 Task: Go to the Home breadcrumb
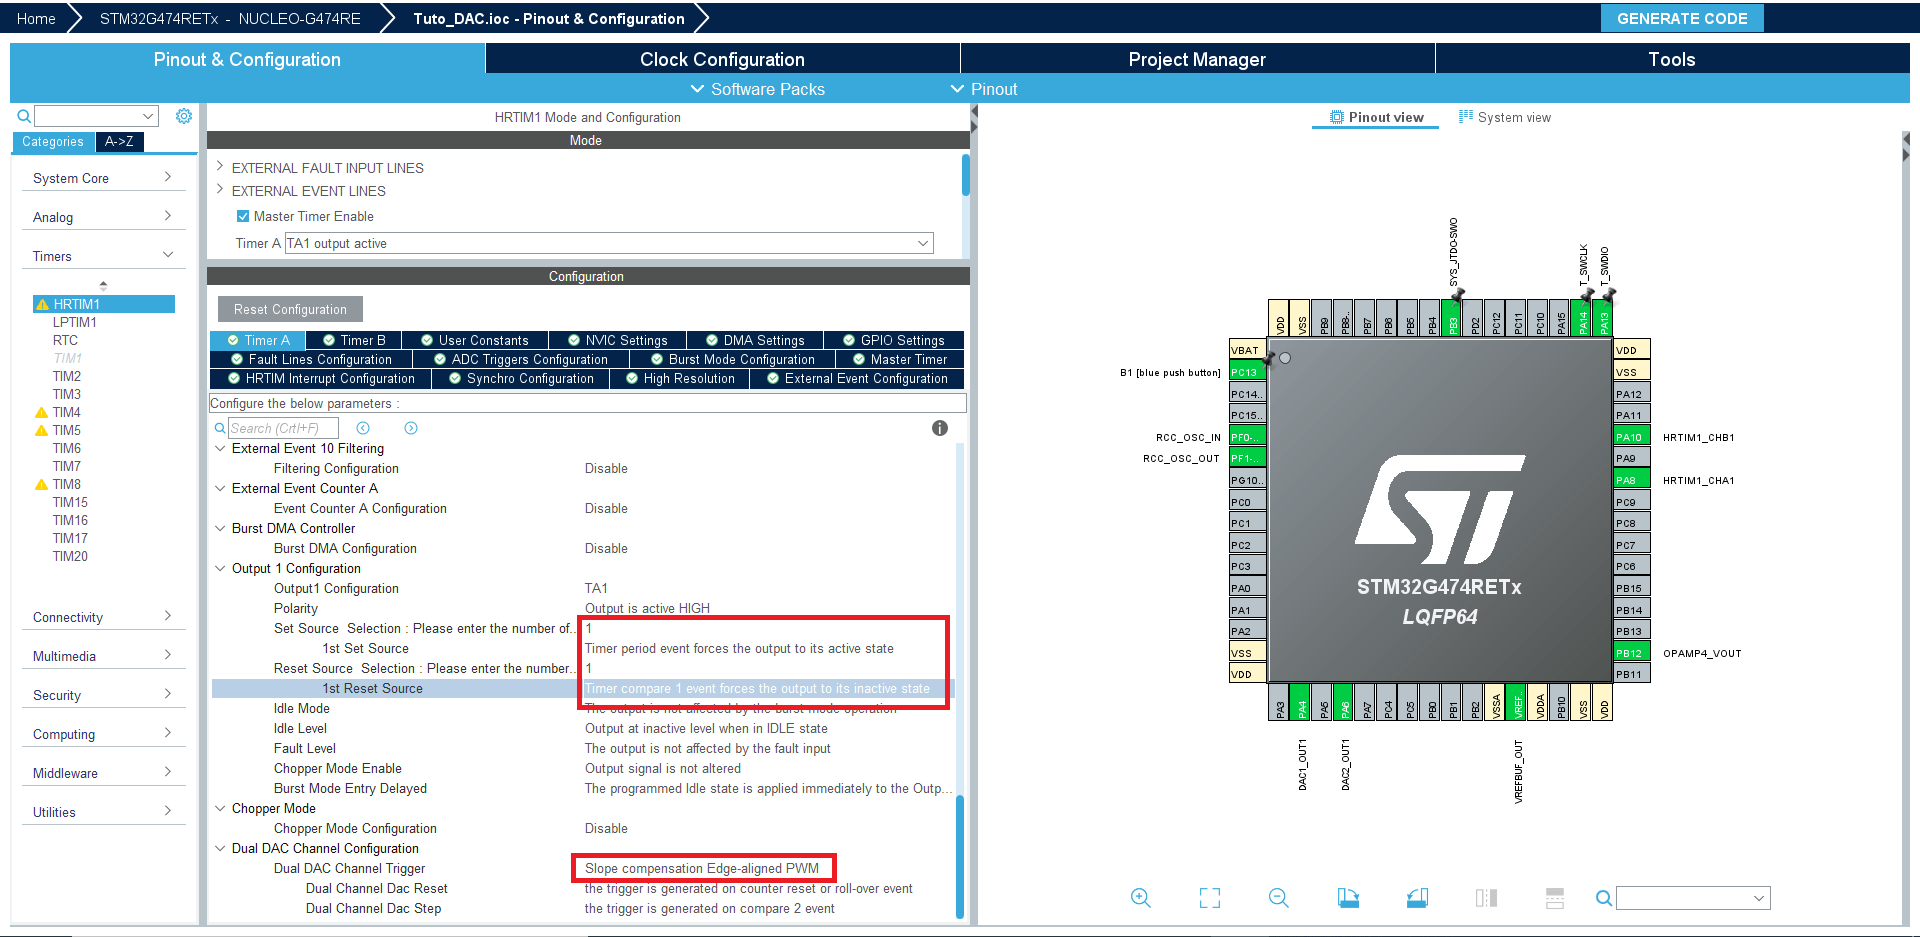(x=36, y=18)
